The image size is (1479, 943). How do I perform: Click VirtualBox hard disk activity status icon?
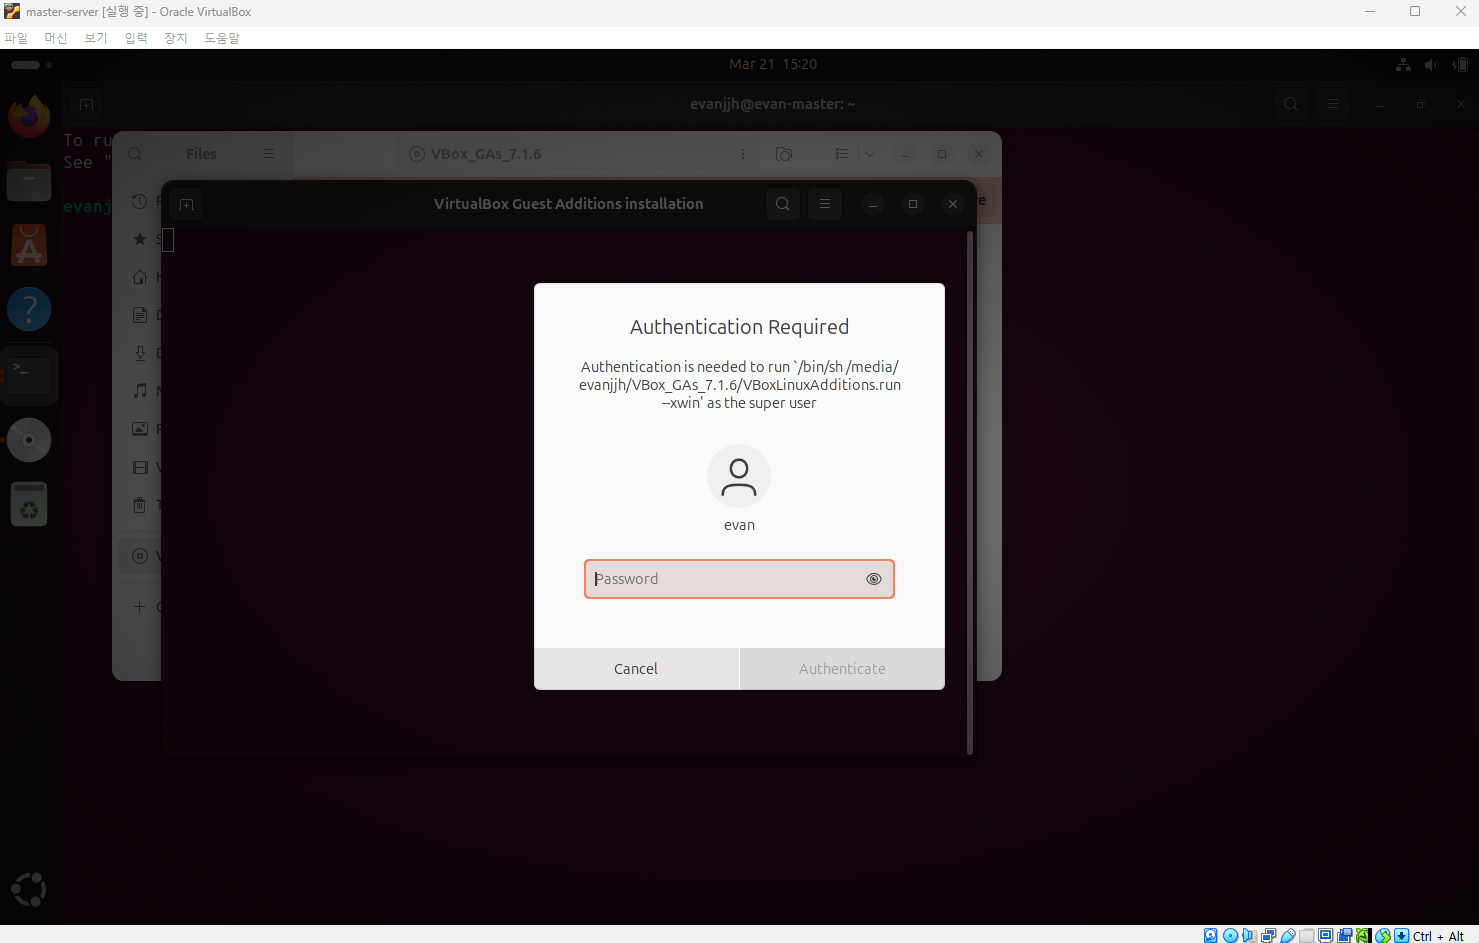tap(1211, 936)
